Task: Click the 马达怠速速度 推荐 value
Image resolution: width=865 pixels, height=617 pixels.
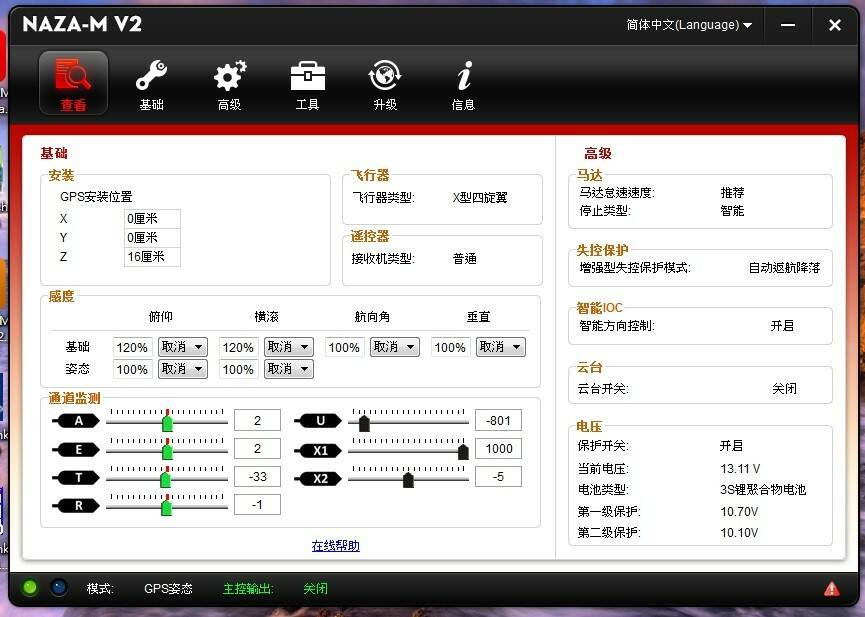Action: click(733, 193)
